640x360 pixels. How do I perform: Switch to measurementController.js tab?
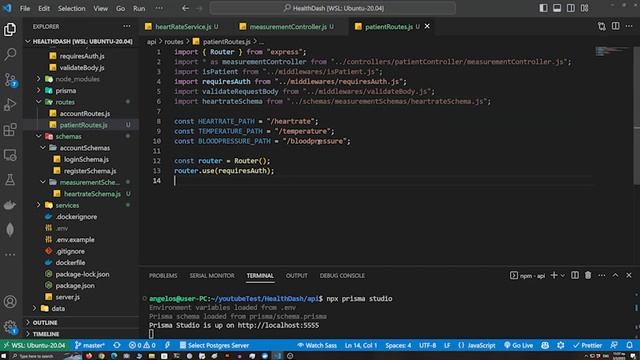(x=287, y=27)
